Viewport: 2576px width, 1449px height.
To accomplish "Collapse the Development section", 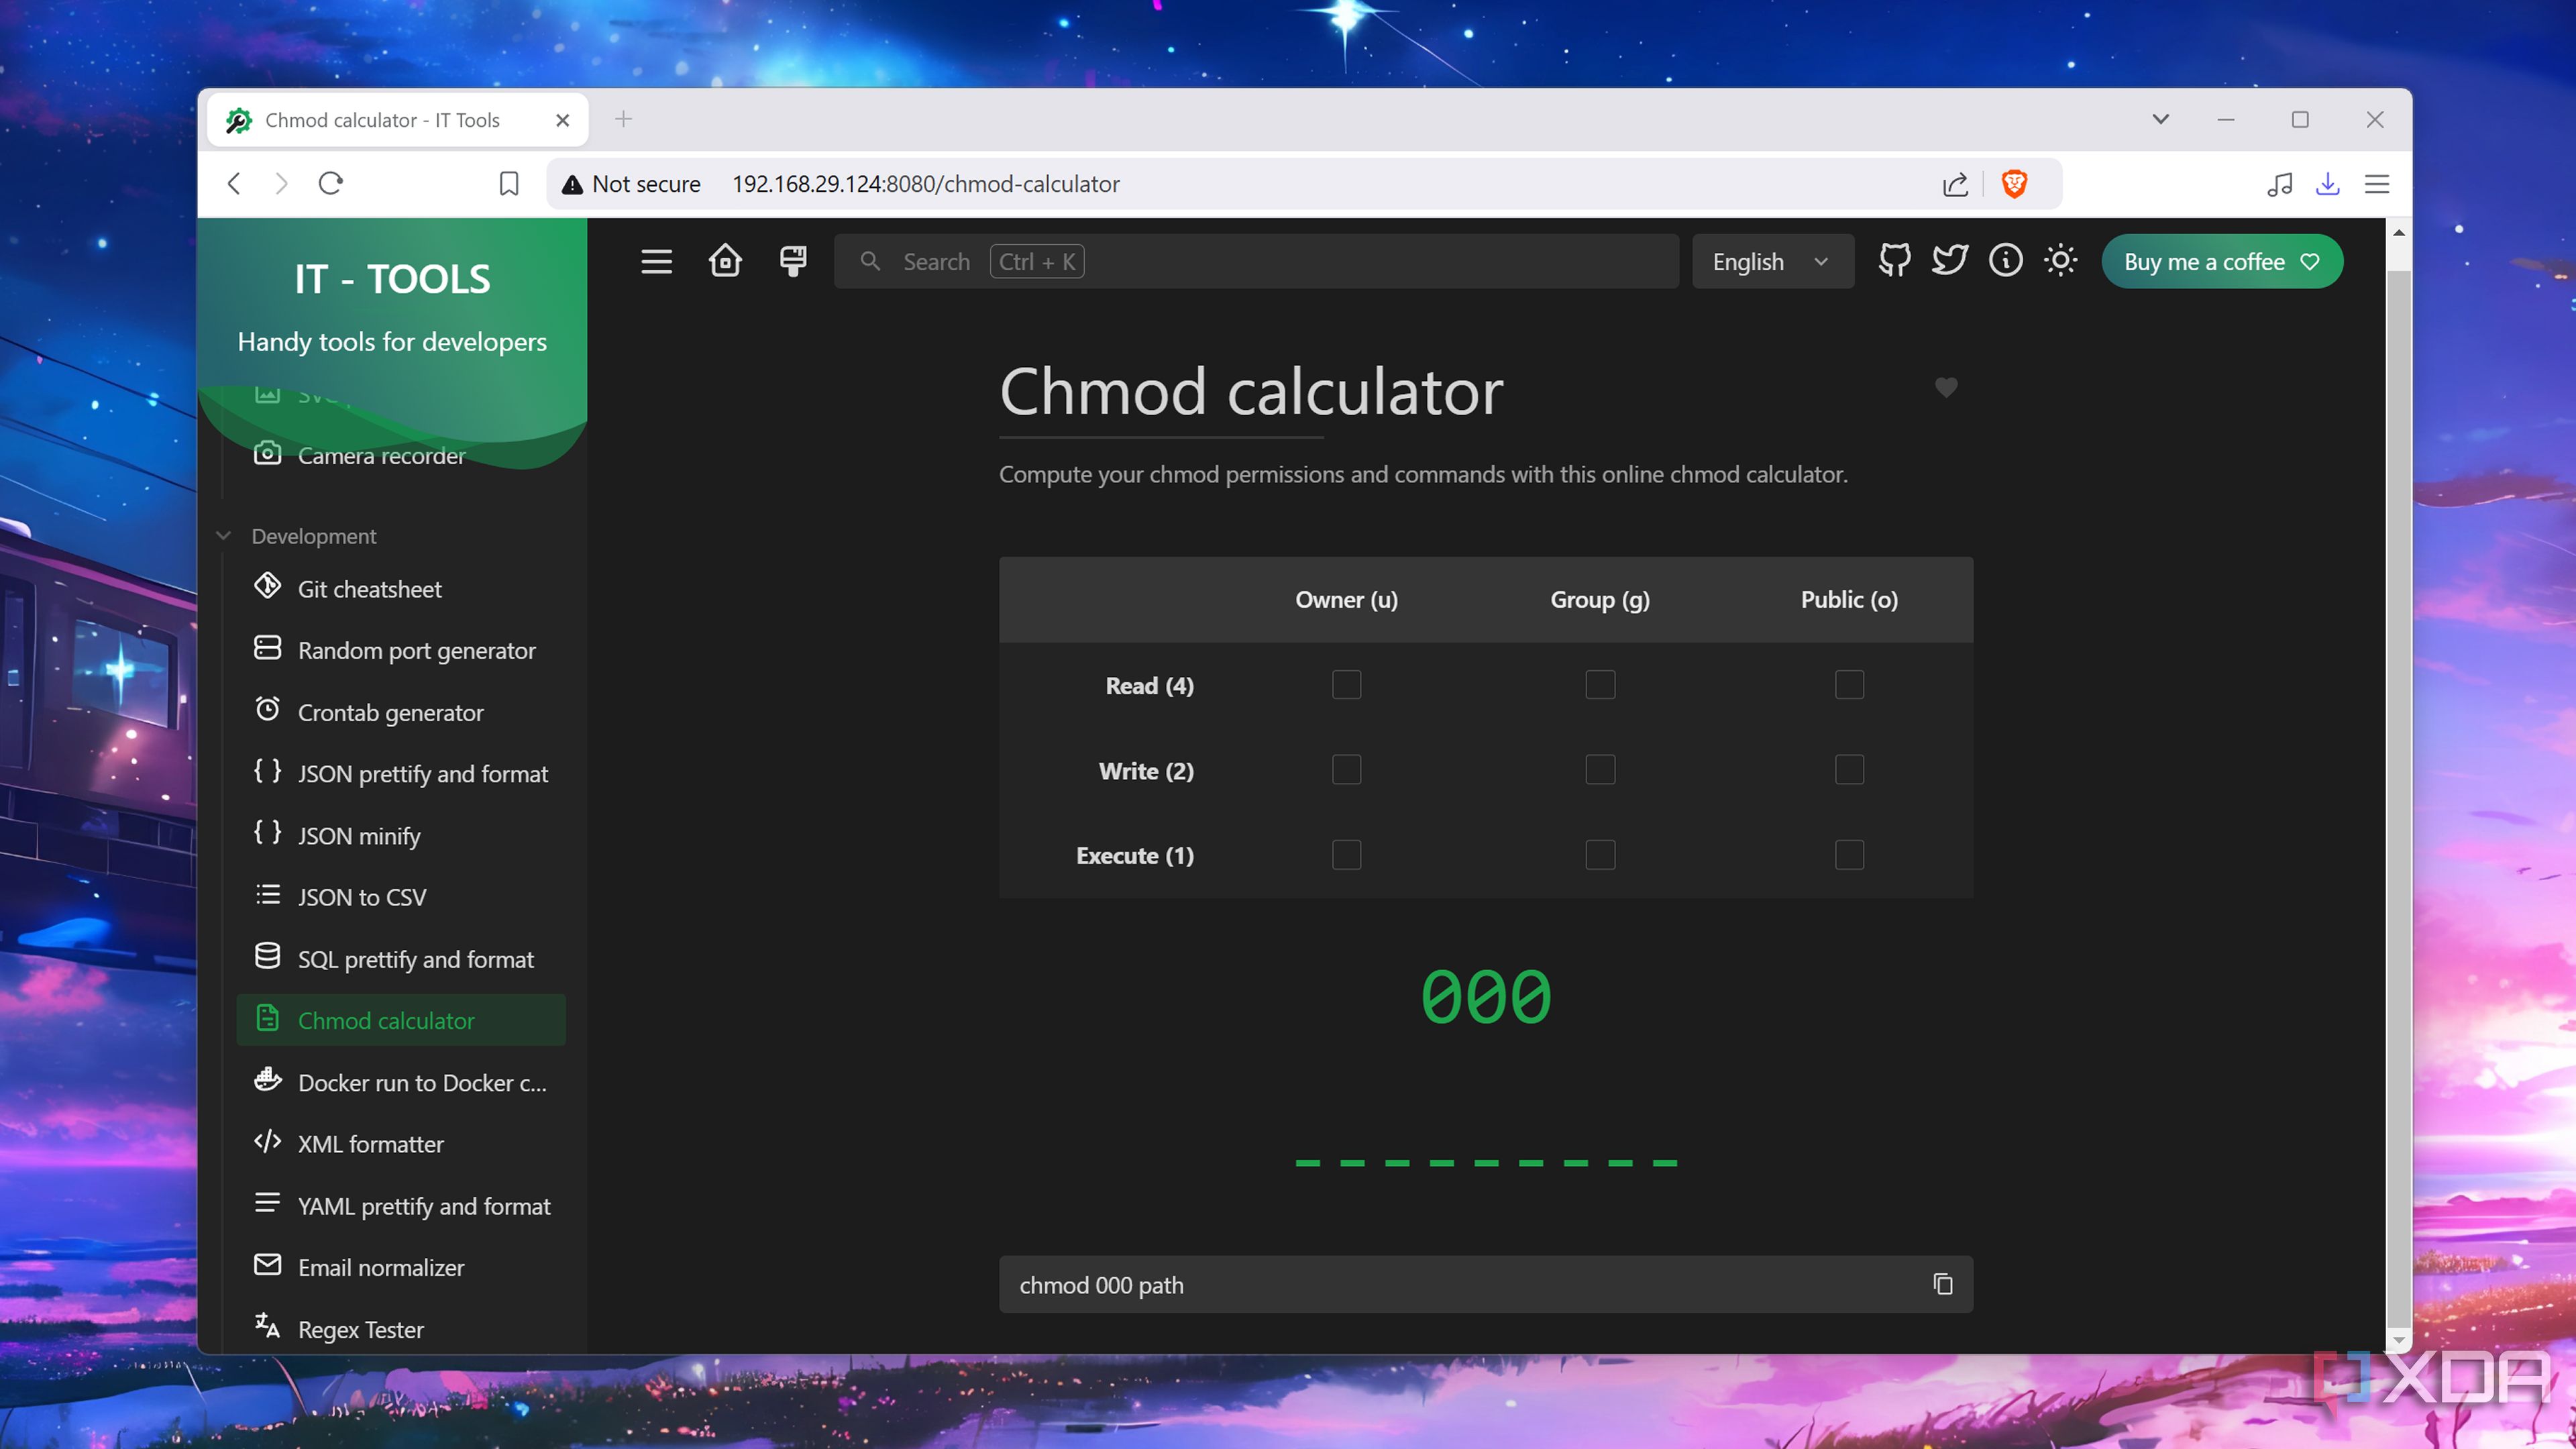I will tap(224, 536).
